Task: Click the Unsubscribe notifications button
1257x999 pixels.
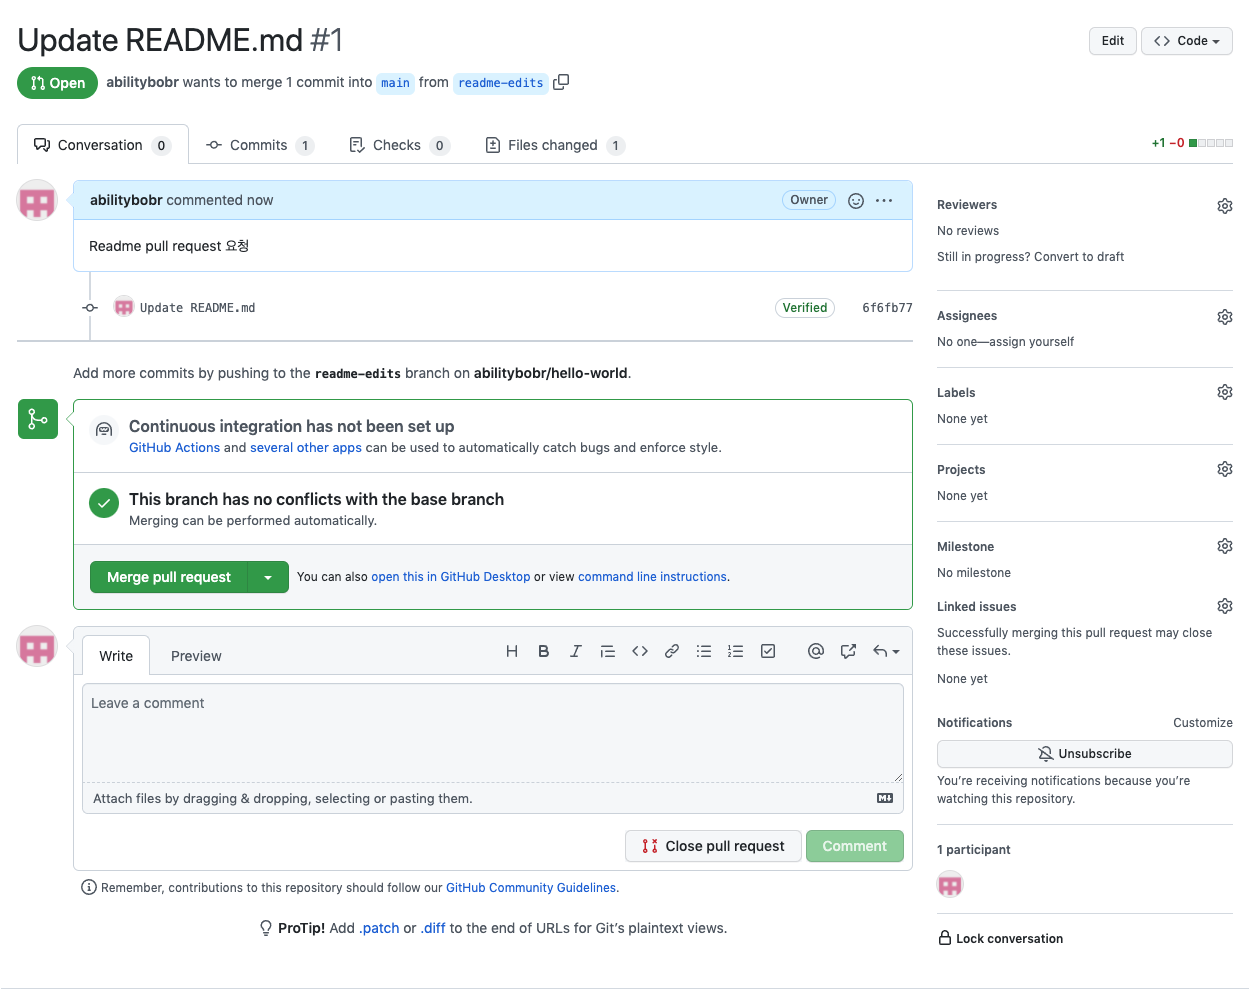Action: point(1084,754)
